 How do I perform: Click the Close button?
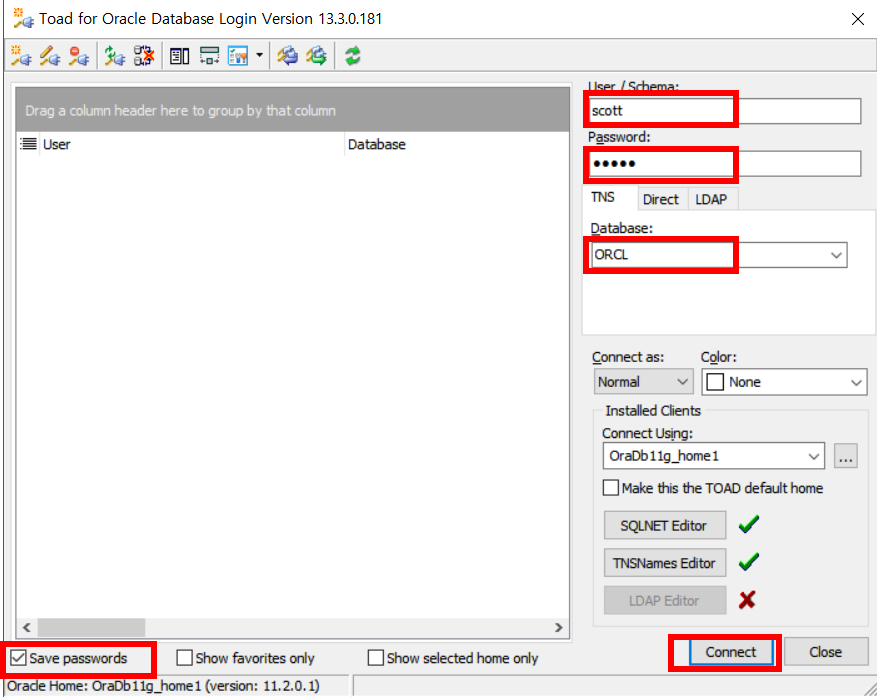click(826, 652)
